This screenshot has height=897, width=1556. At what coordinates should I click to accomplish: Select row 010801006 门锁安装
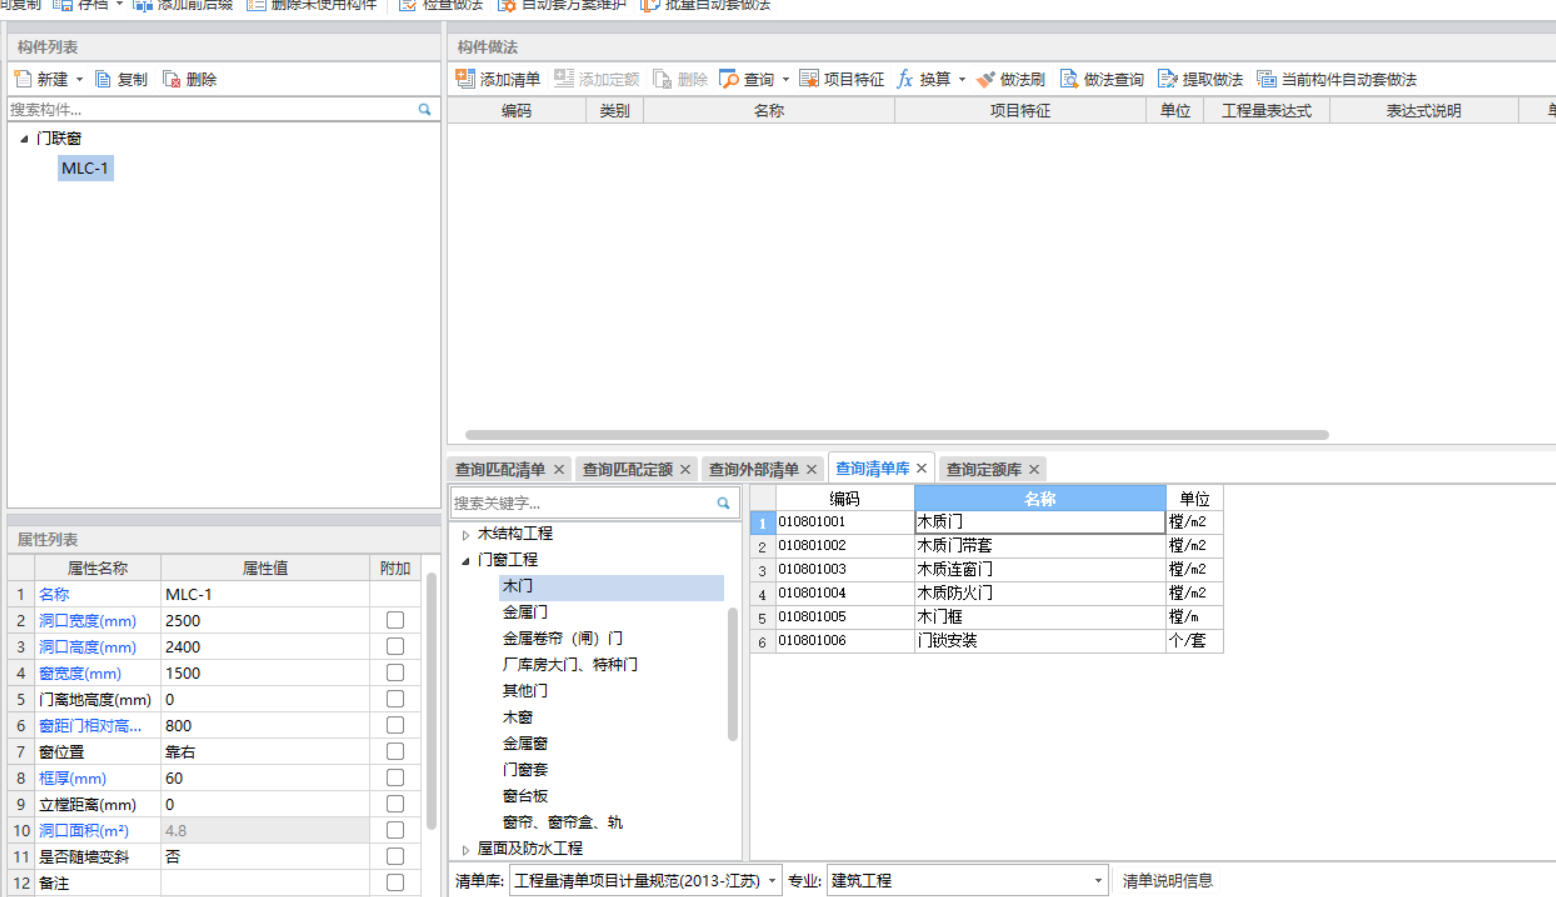(x=986, y=641)
